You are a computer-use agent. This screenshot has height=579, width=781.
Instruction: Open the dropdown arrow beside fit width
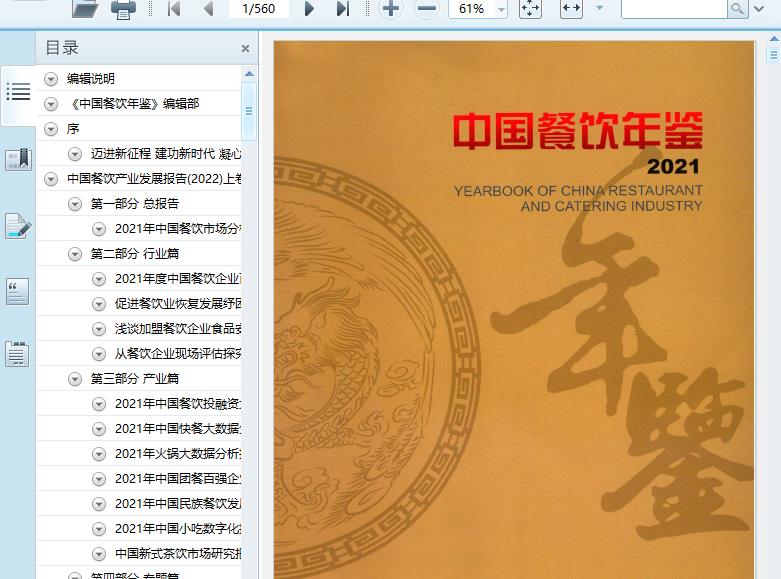click(600, 8)
